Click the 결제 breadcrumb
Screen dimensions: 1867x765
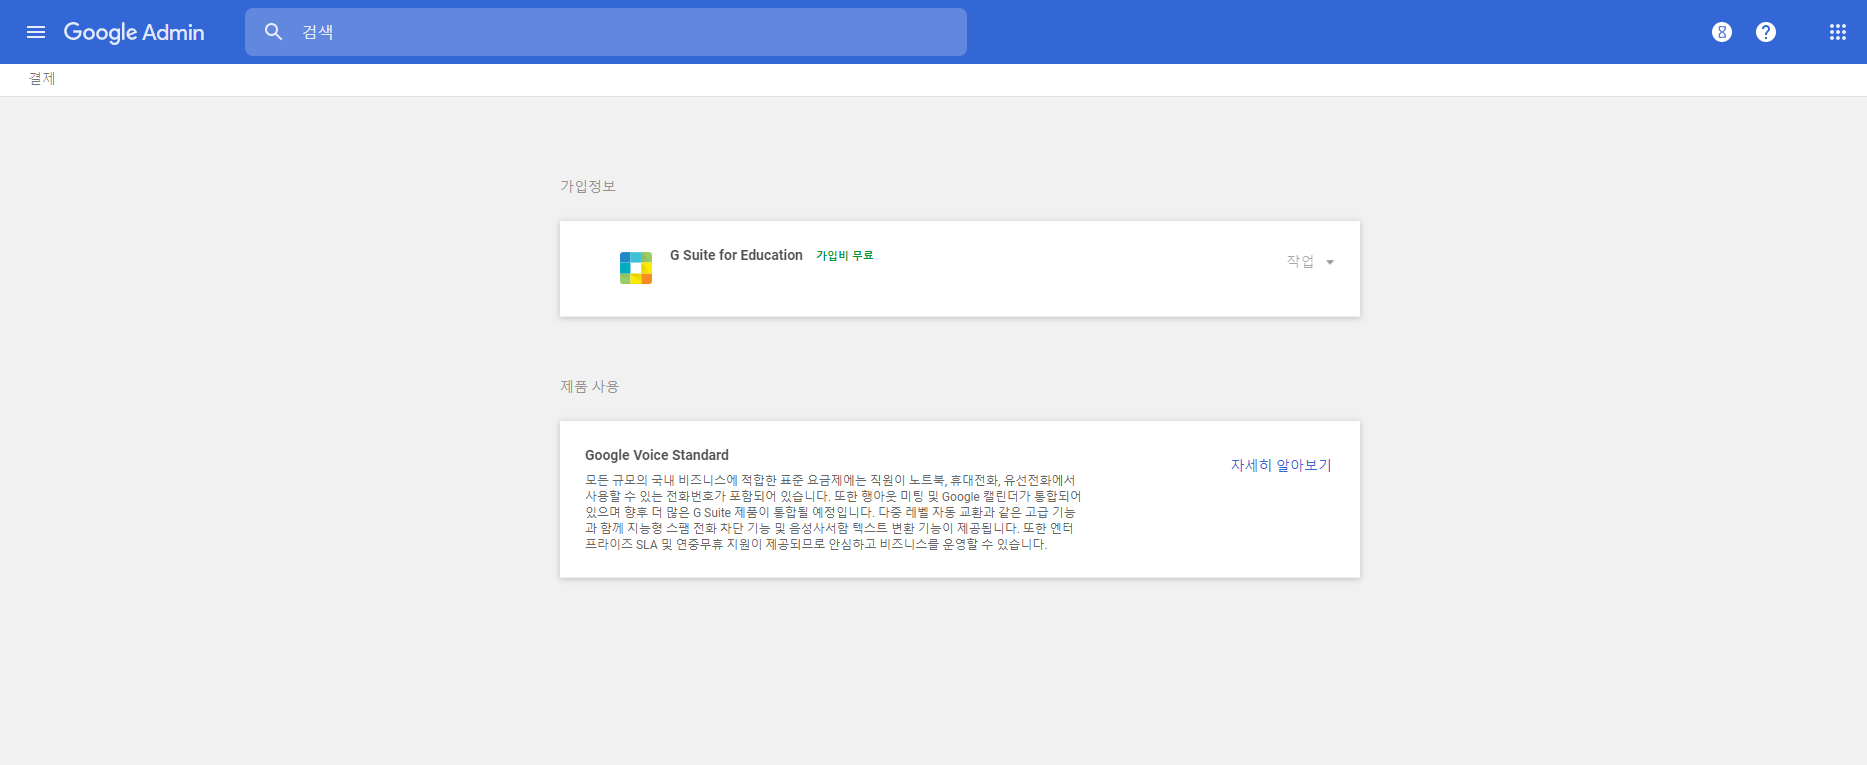click(42, 79)
